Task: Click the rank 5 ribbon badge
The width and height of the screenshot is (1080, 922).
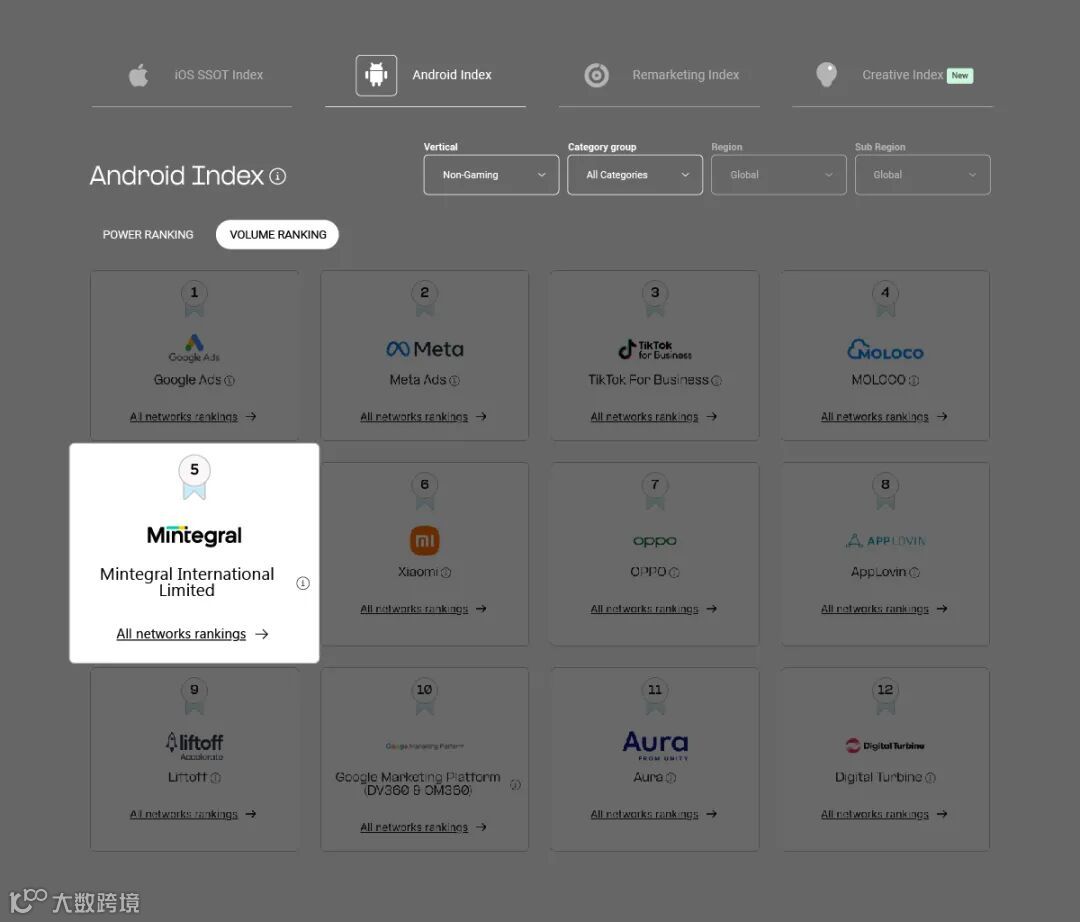Action: coord(194,476)
